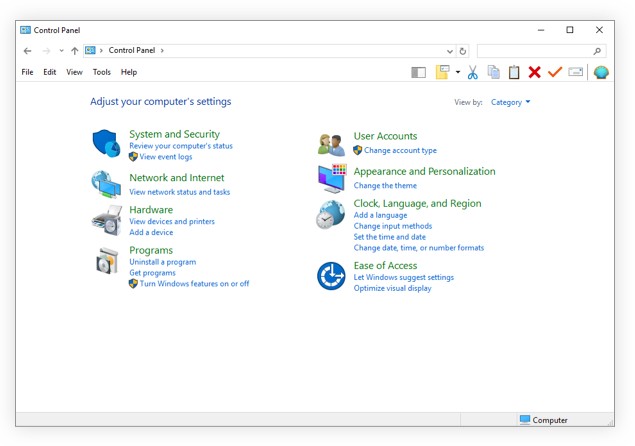Open the System and Security shield icon

105,144
